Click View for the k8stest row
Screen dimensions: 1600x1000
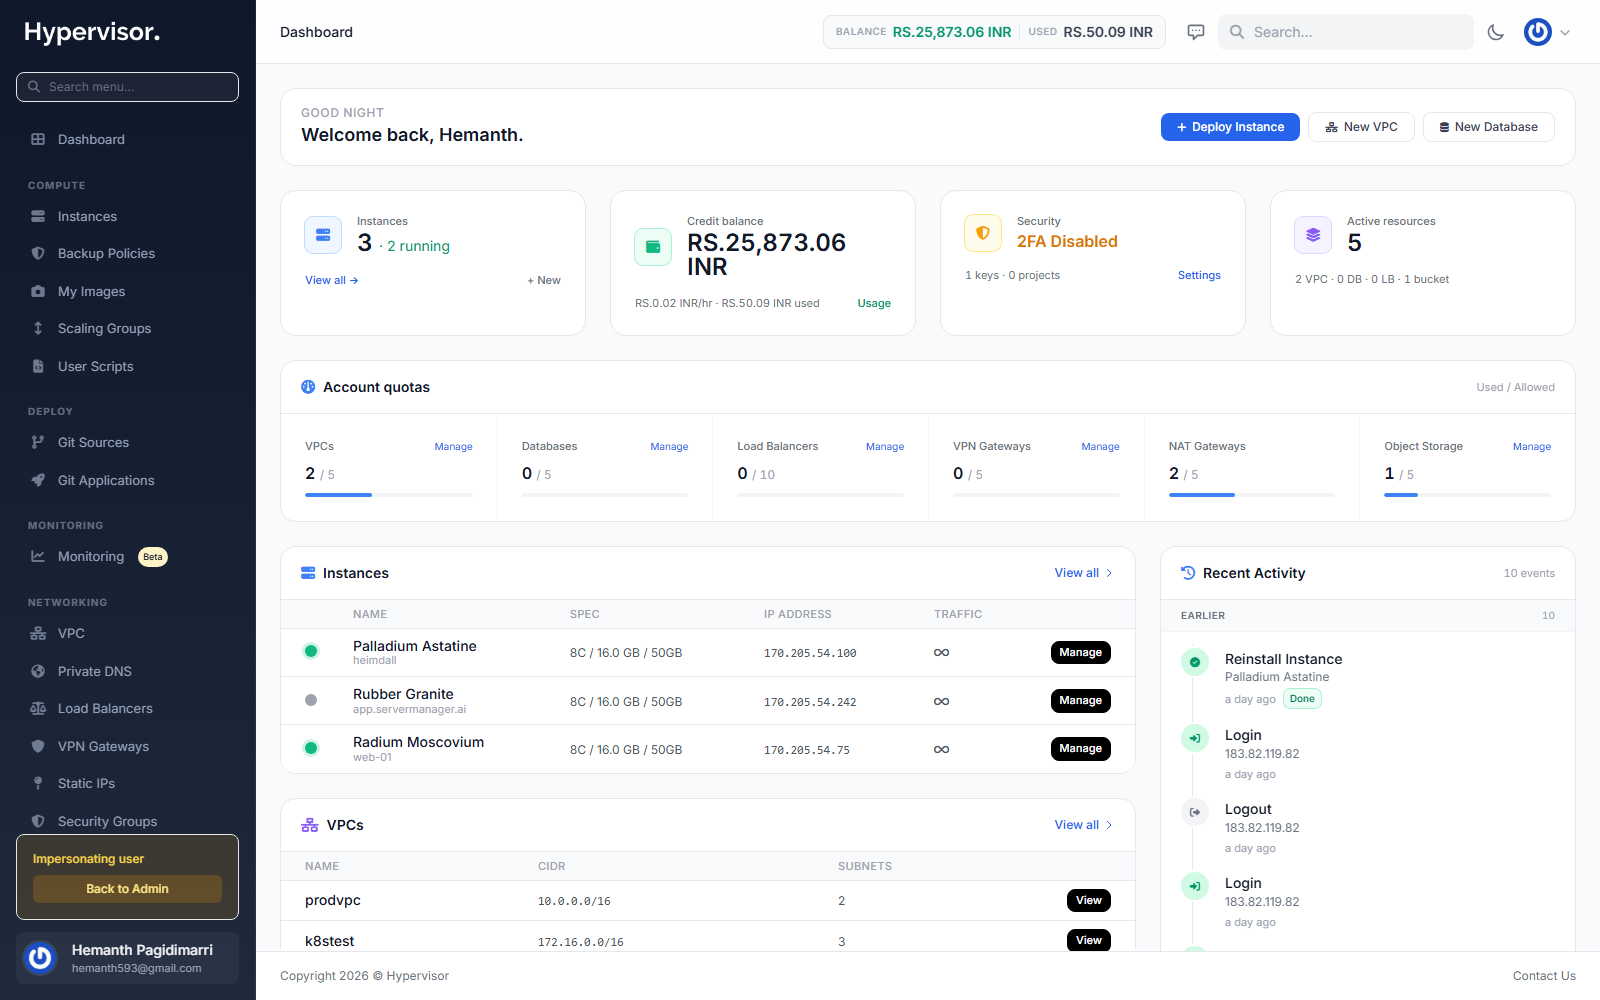point(1088,940)
